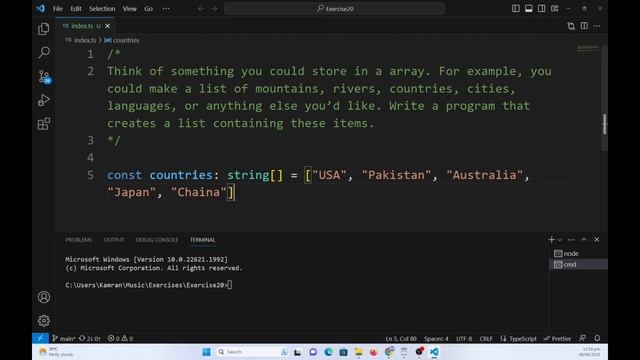Select the node terminal instance
The width and height of the screenshot is (640, 360).
(x=578, y=253)
